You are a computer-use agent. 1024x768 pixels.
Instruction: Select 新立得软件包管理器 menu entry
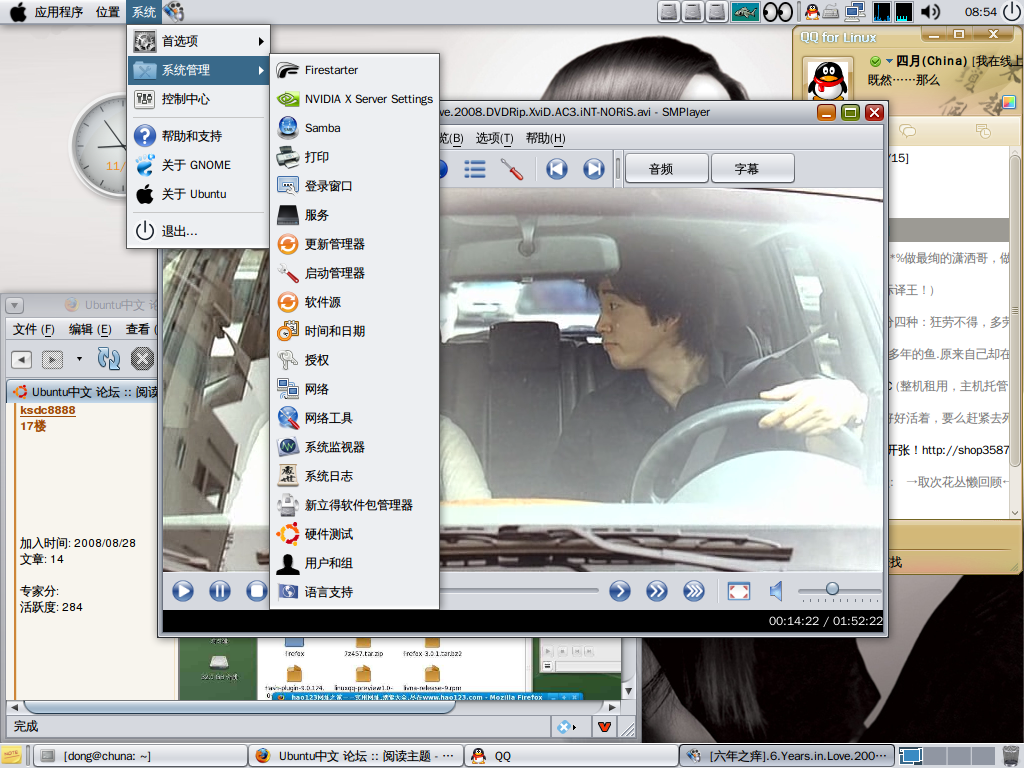[x=354, y=505]
